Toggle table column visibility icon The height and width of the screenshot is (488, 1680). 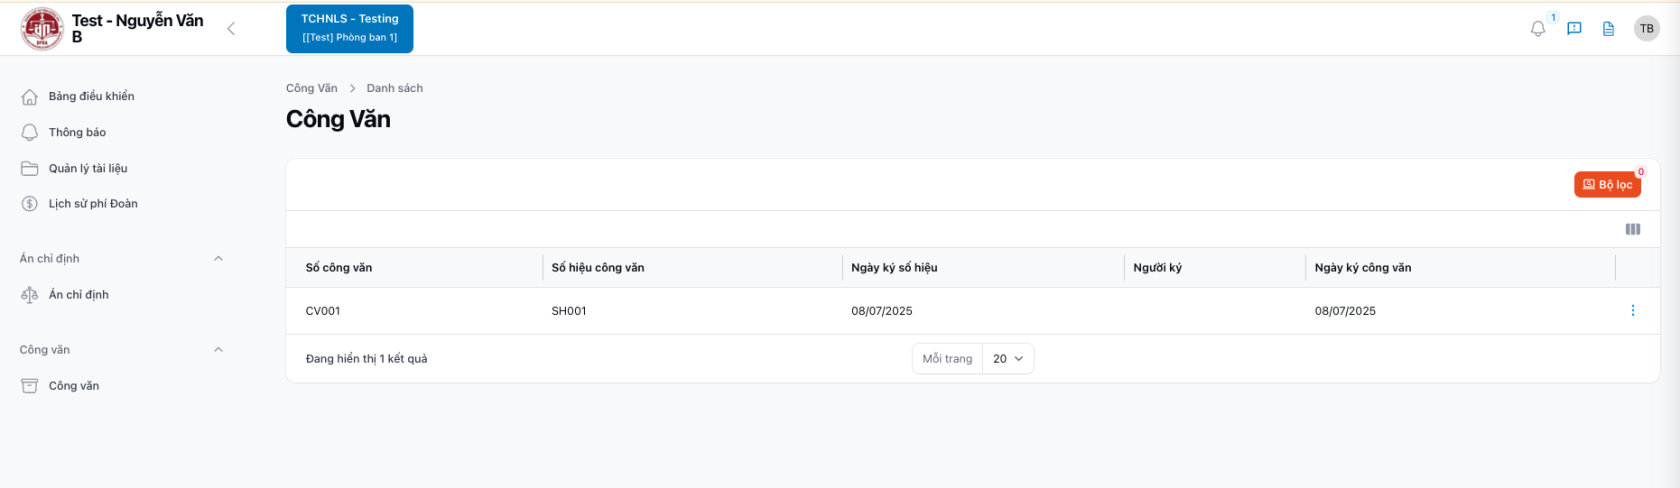click(1632, 230)
